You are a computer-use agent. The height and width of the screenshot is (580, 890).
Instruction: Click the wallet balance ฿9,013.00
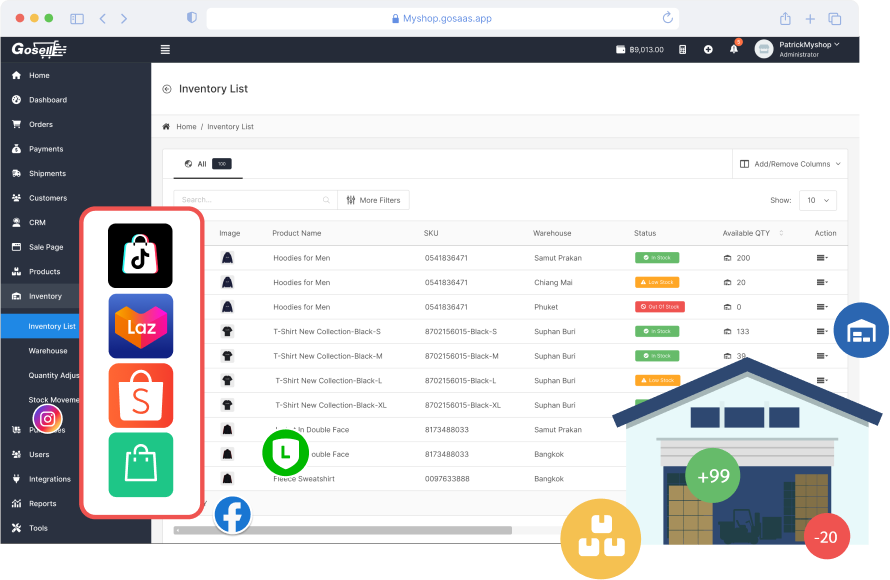point(640,49)
